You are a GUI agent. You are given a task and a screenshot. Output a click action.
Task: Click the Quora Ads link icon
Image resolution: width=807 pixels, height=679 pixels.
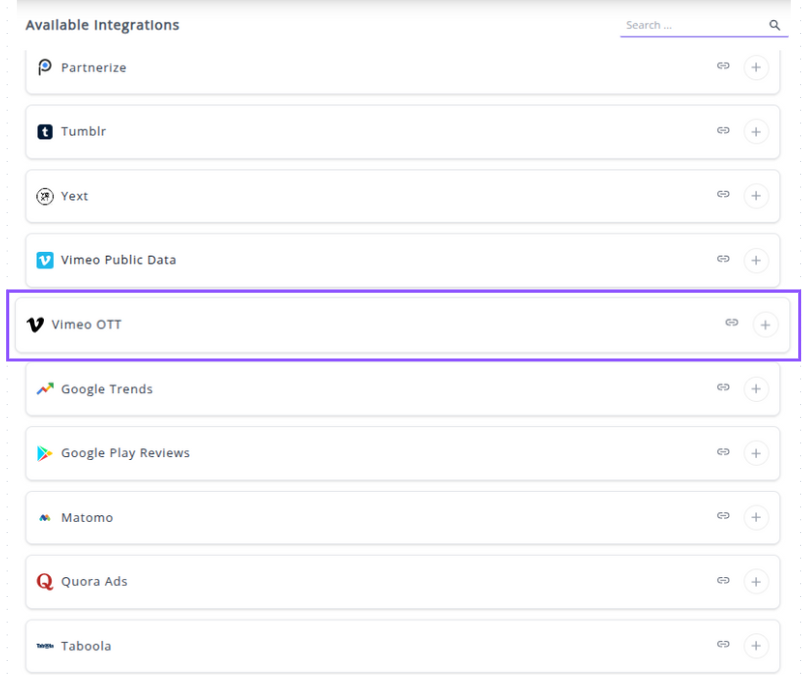(723, 581)
